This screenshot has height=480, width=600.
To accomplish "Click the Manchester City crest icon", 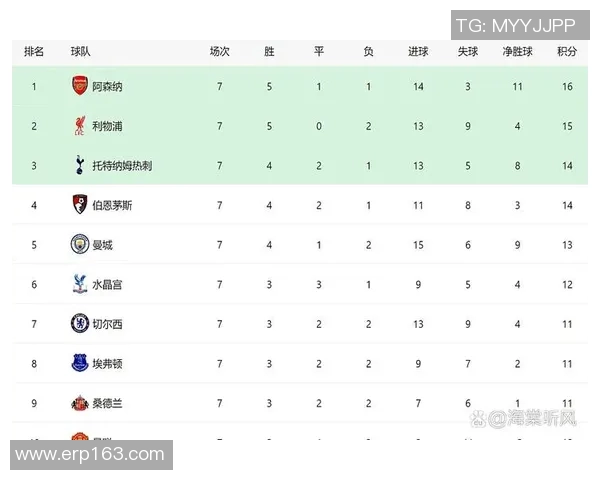I will [80, 245].
